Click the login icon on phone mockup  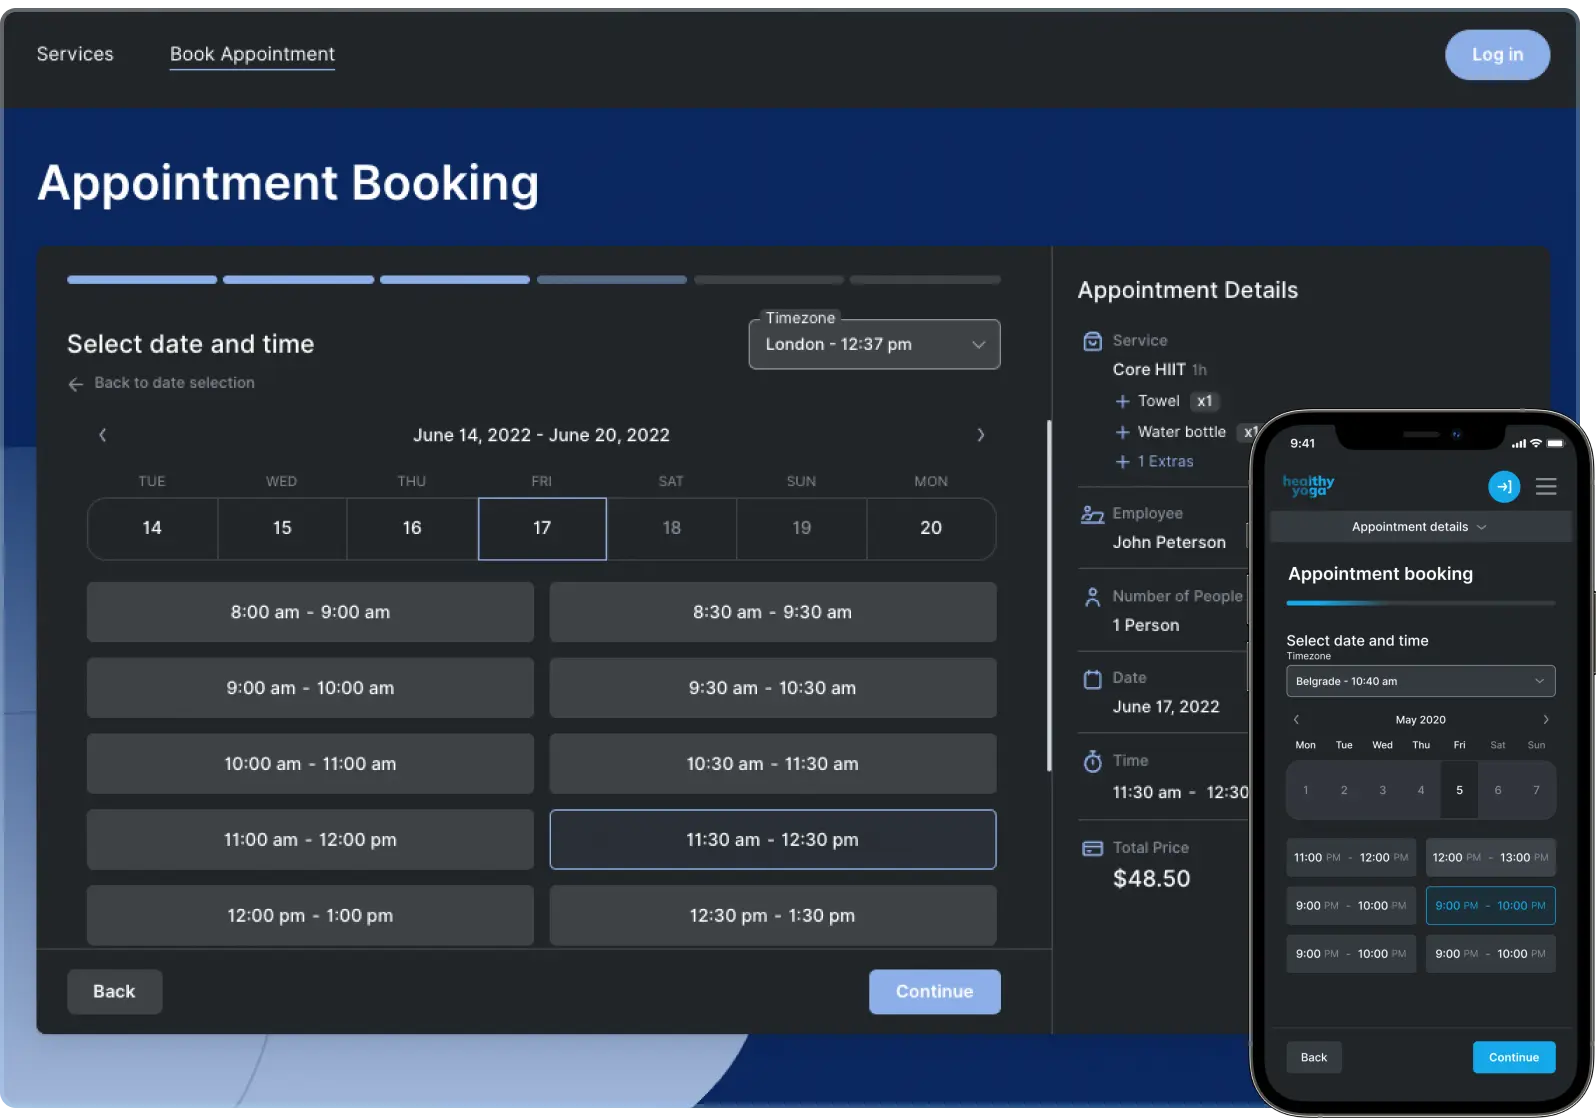point(1503,487)
